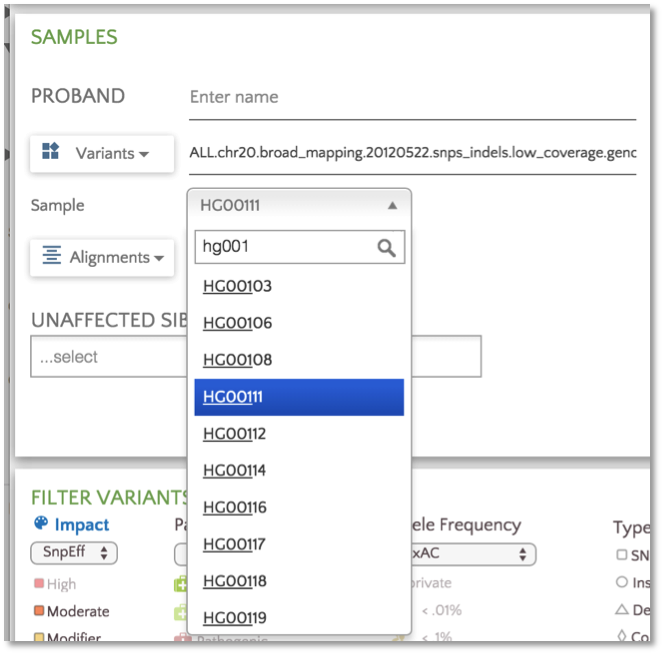Open the ExAC frequency source selector
The image size is (664, 655).
[x=473, y=554]
